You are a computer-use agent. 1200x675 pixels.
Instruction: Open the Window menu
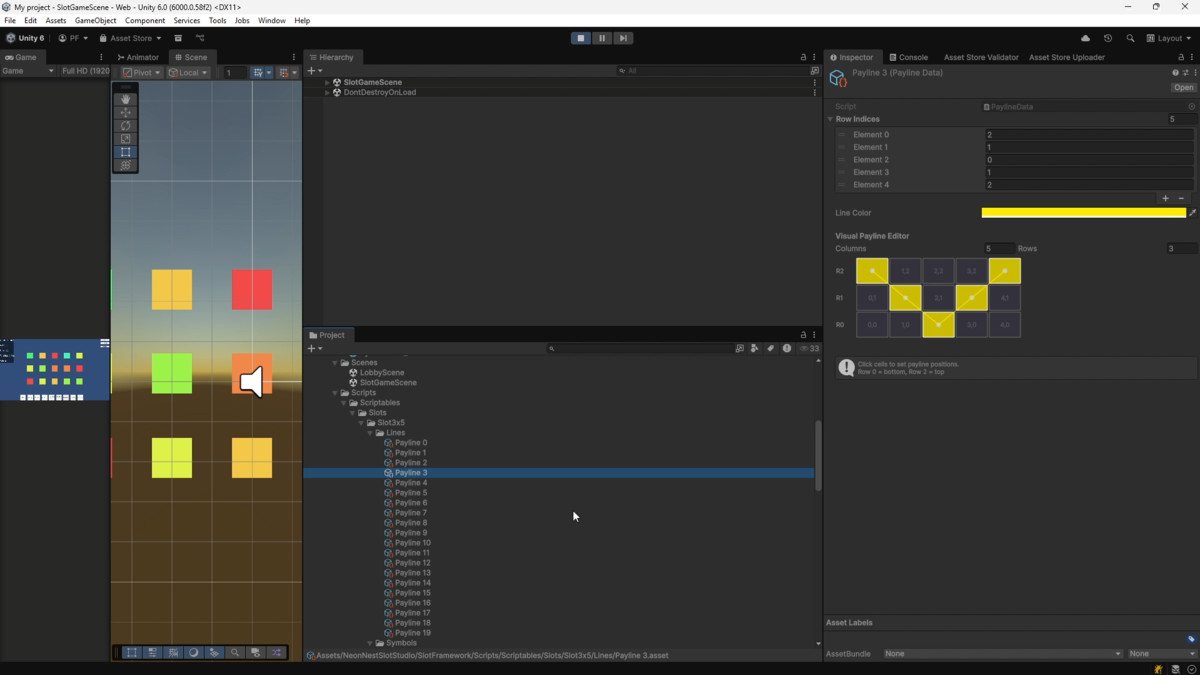pyautogui.click(x=271, y=20)
